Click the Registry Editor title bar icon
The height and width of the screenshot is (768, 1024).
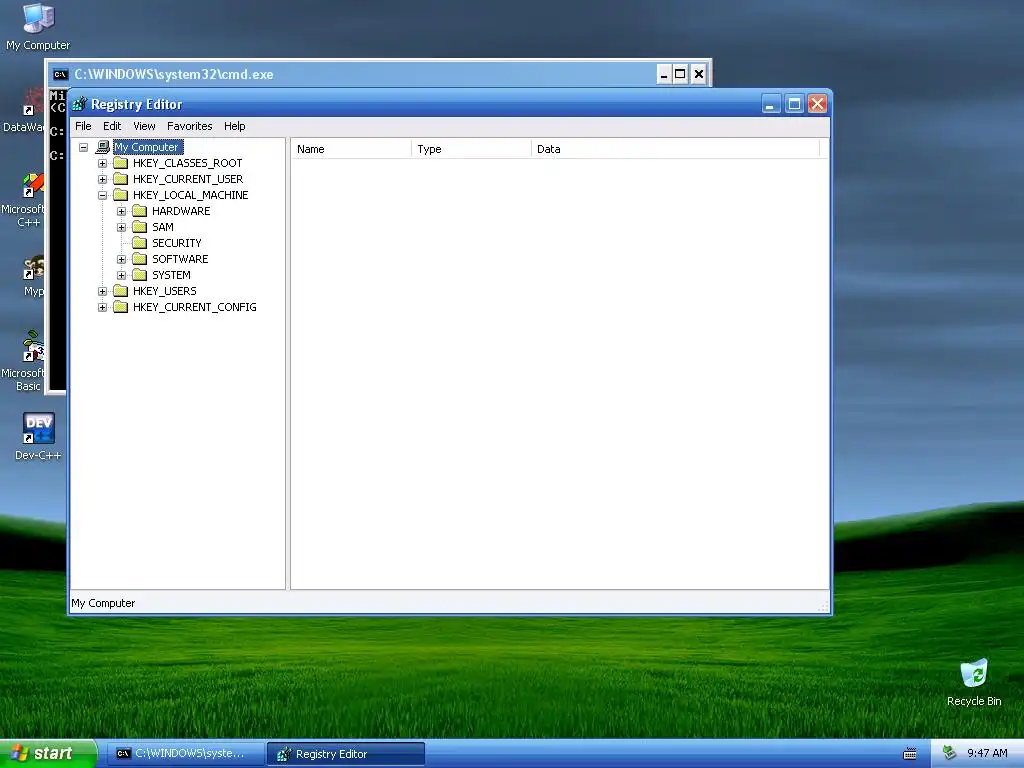[x=80, y=104]
